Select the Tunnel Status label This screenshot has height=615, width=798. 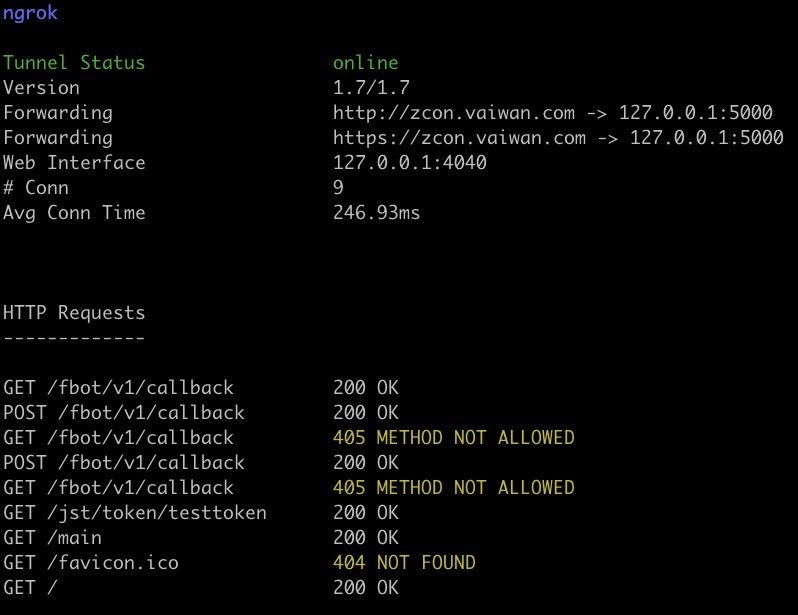tap(74, 63)
